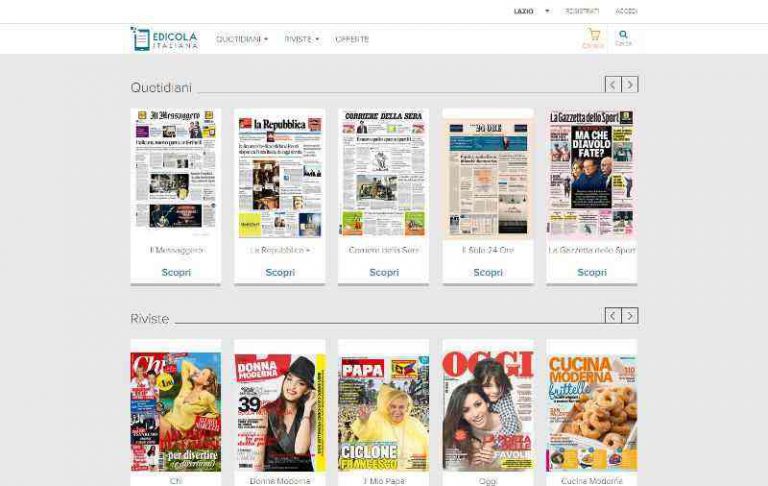
Task: Open the Chi magazine cover
Action: [176, 412]
